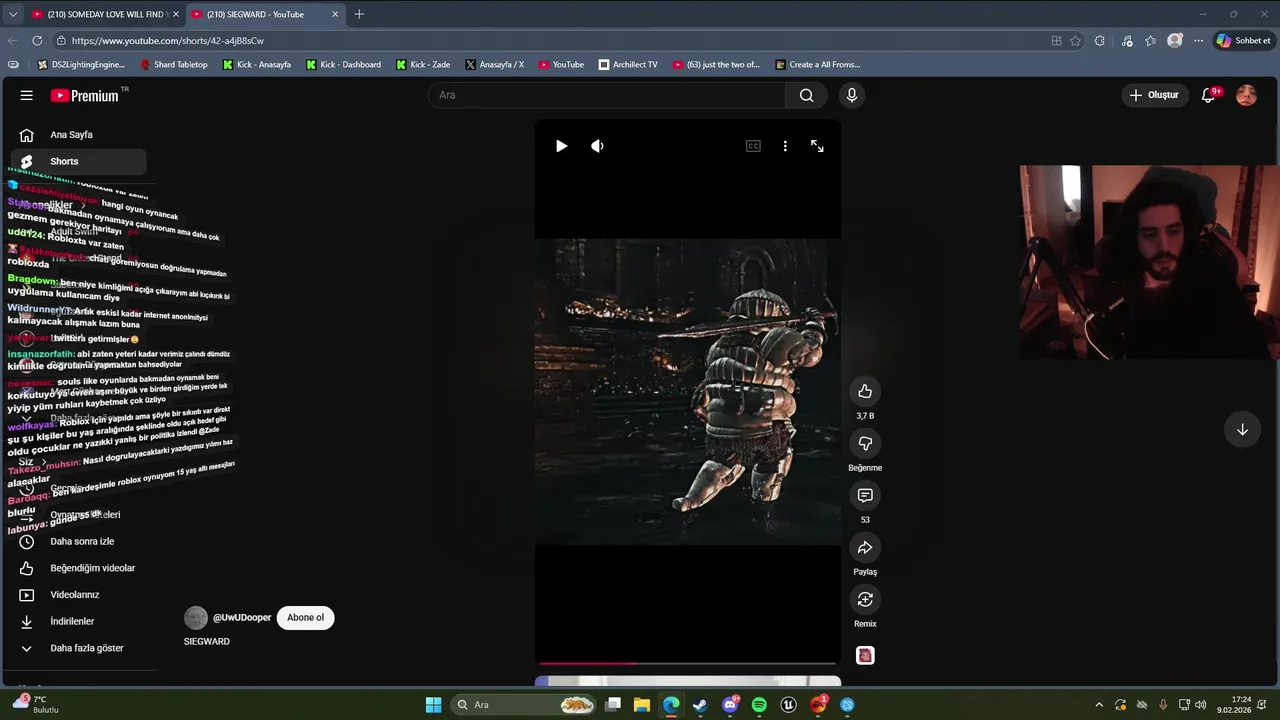Open browser extensions puzzle icon
This screenshot has width=1280, height=720.
click(x=1100, y=41)
